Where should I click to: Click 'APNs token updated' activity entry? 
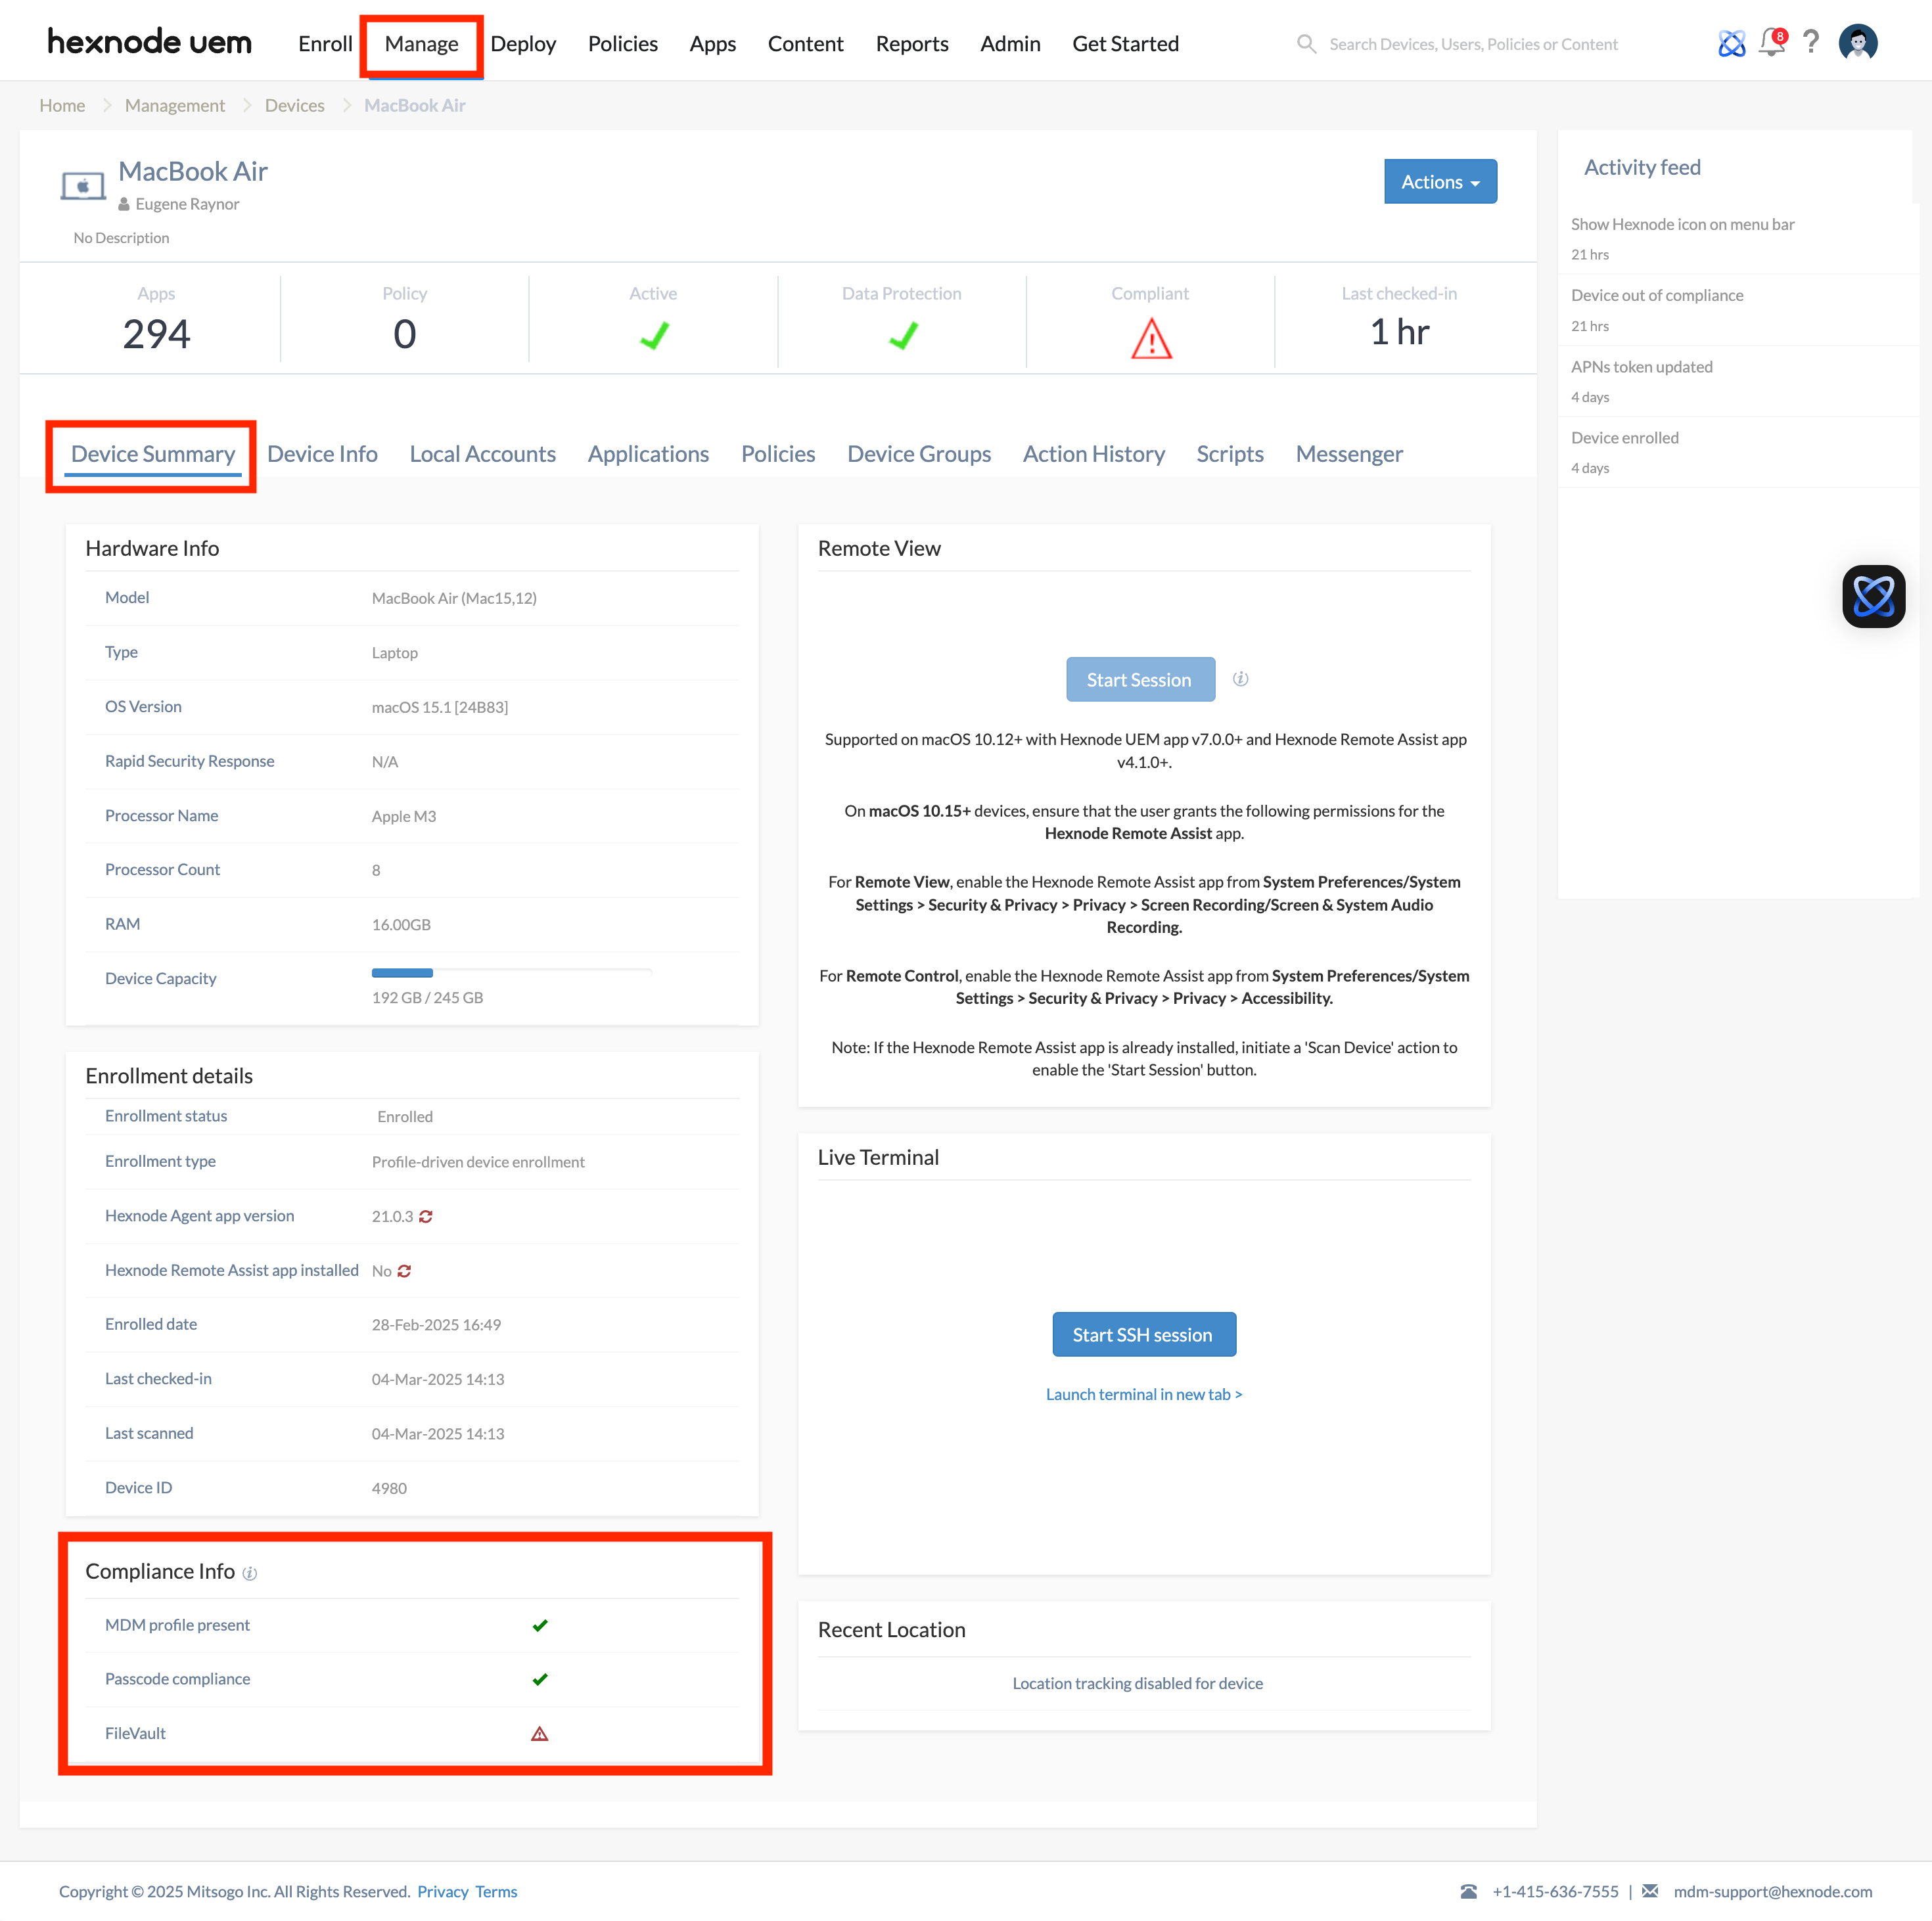(x=1641, y=367)
